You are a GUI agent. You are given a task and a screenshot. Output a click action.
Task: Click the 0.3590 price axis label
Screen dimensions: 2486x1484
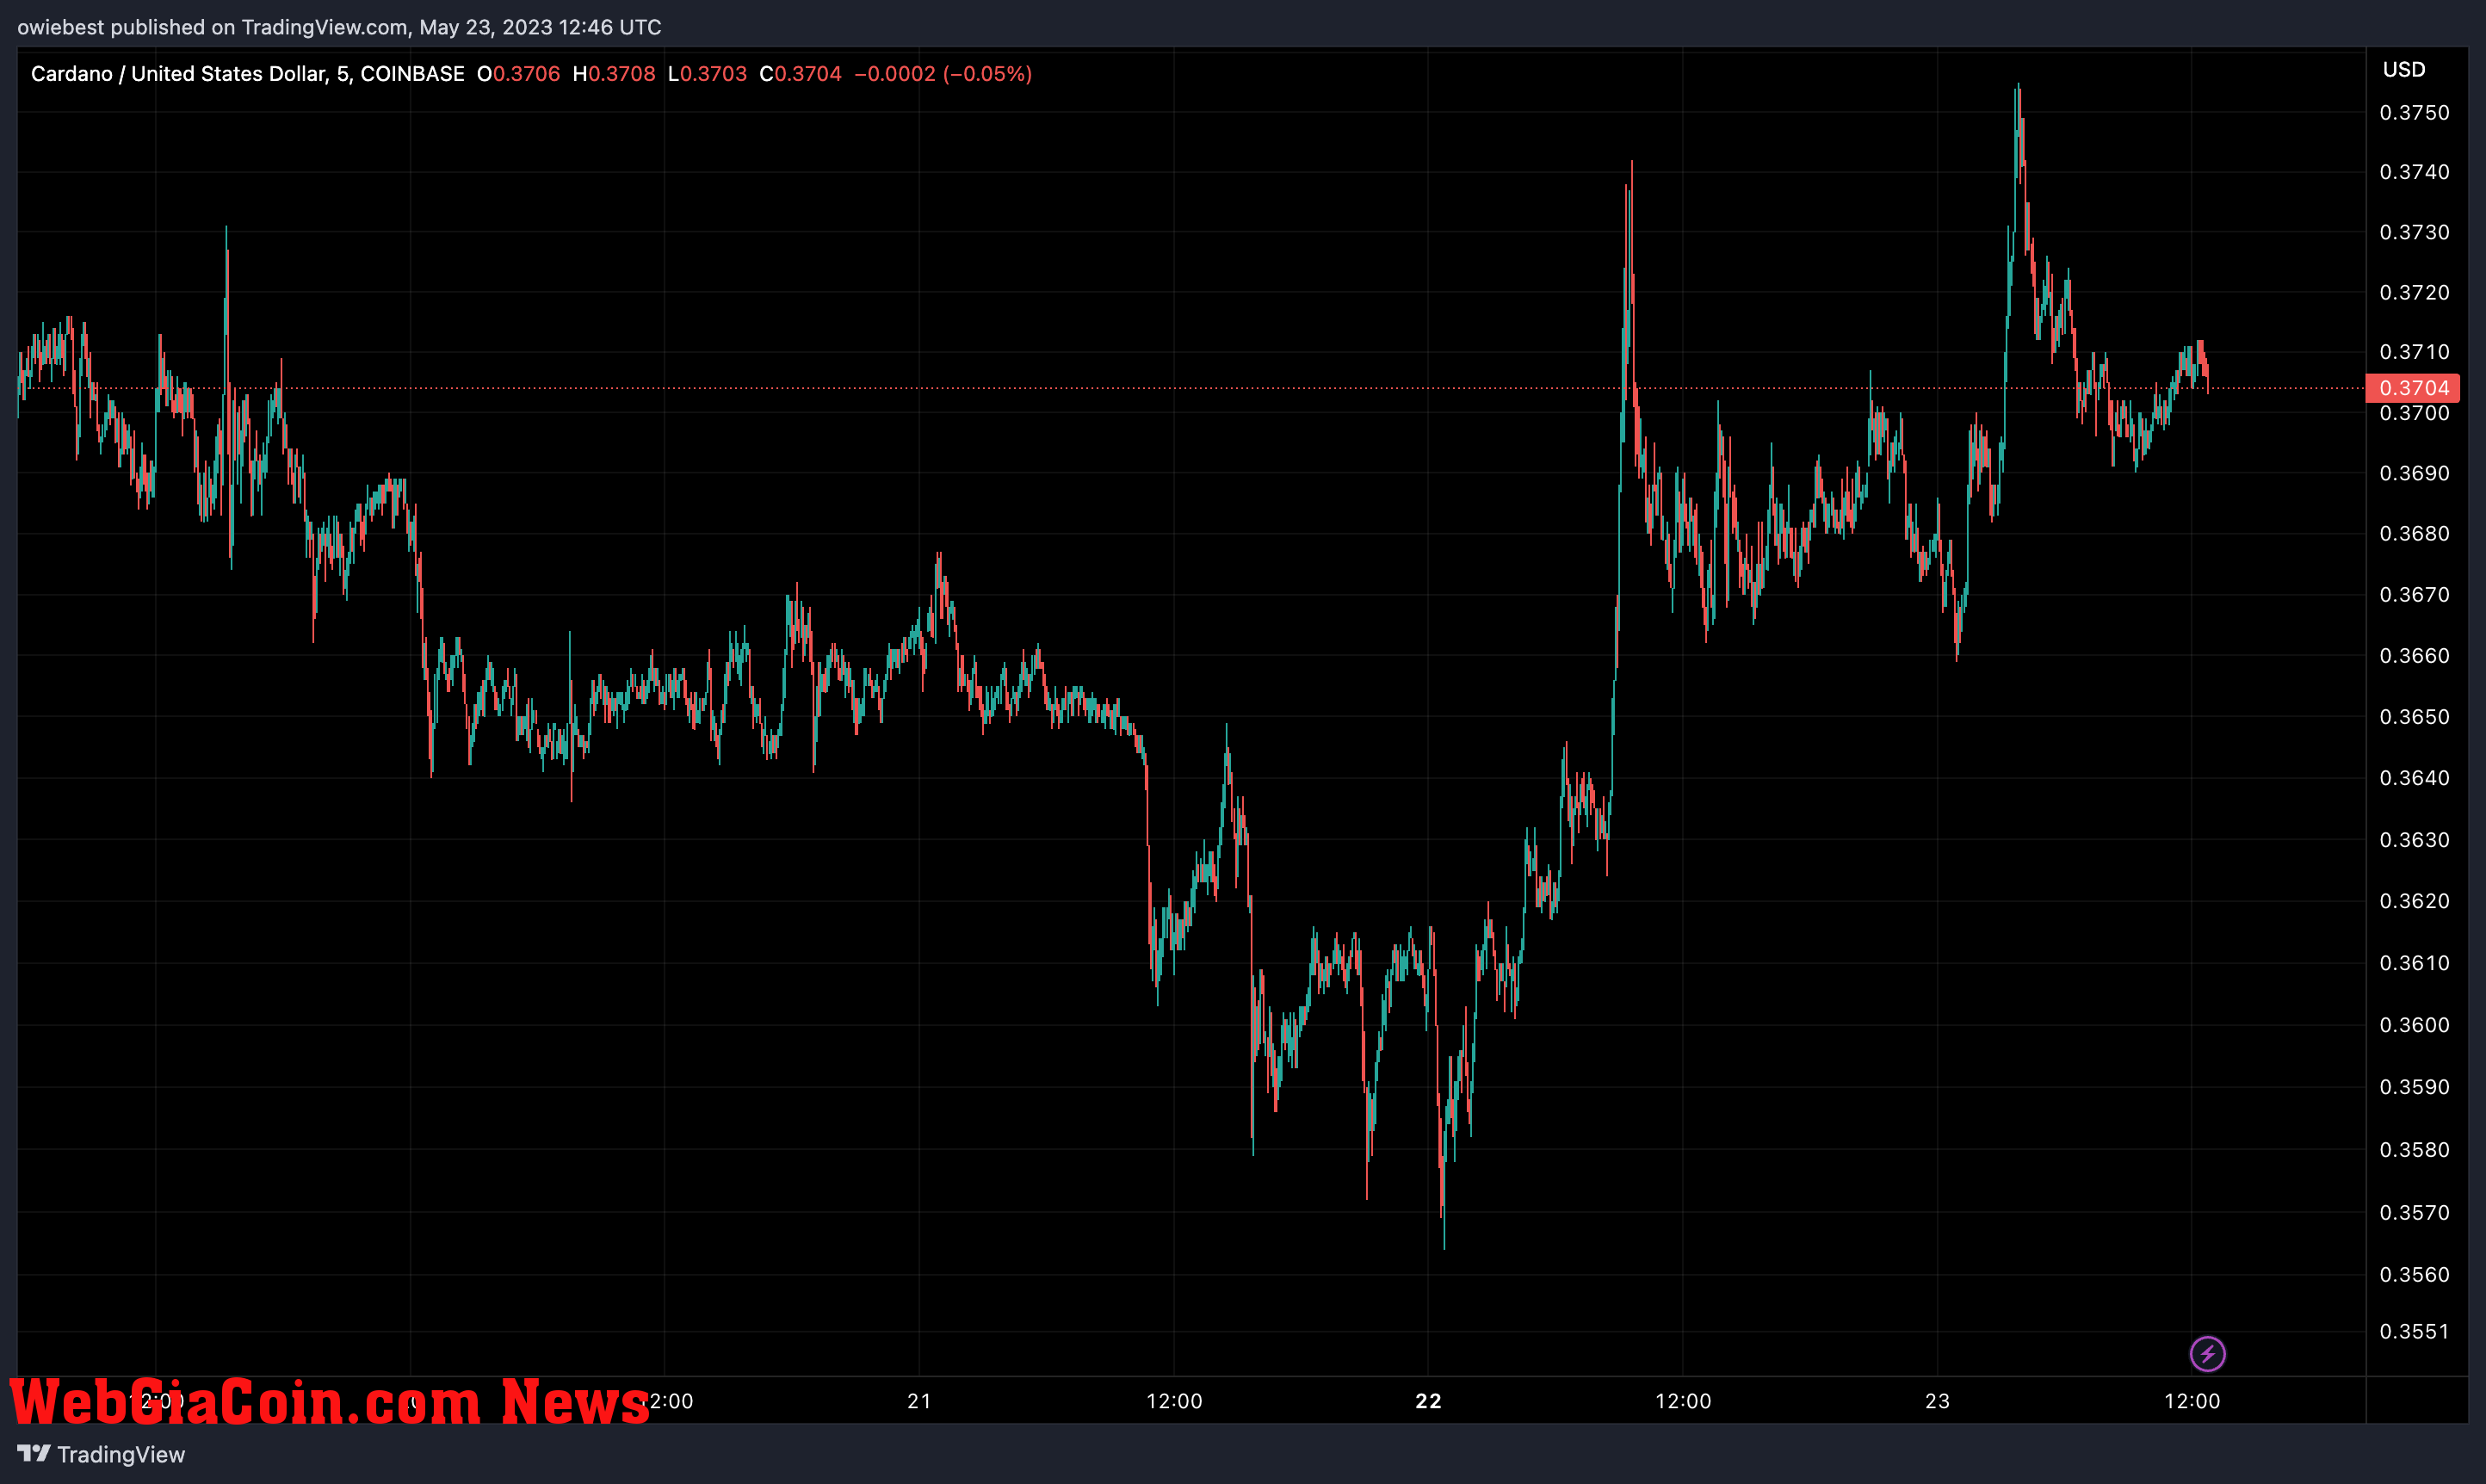pos(2414,1086)
